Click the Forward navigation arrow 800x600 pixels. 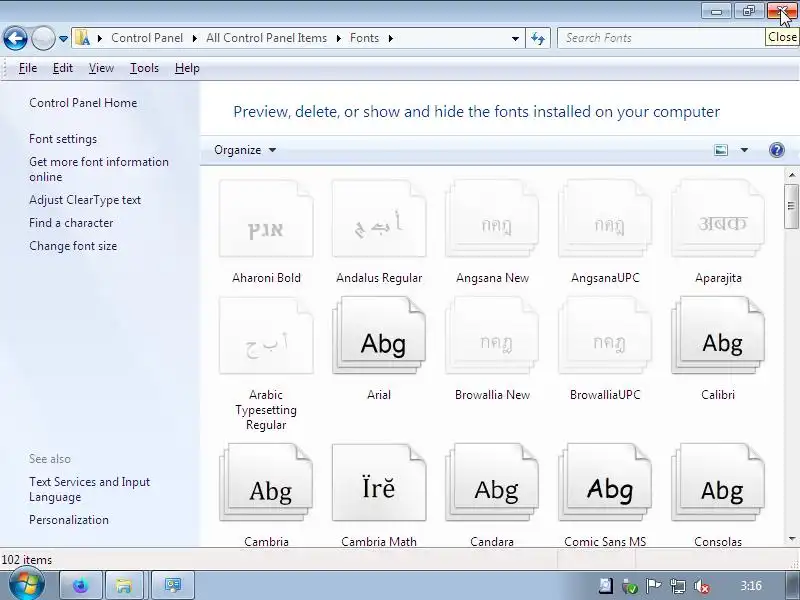point(43,38)
